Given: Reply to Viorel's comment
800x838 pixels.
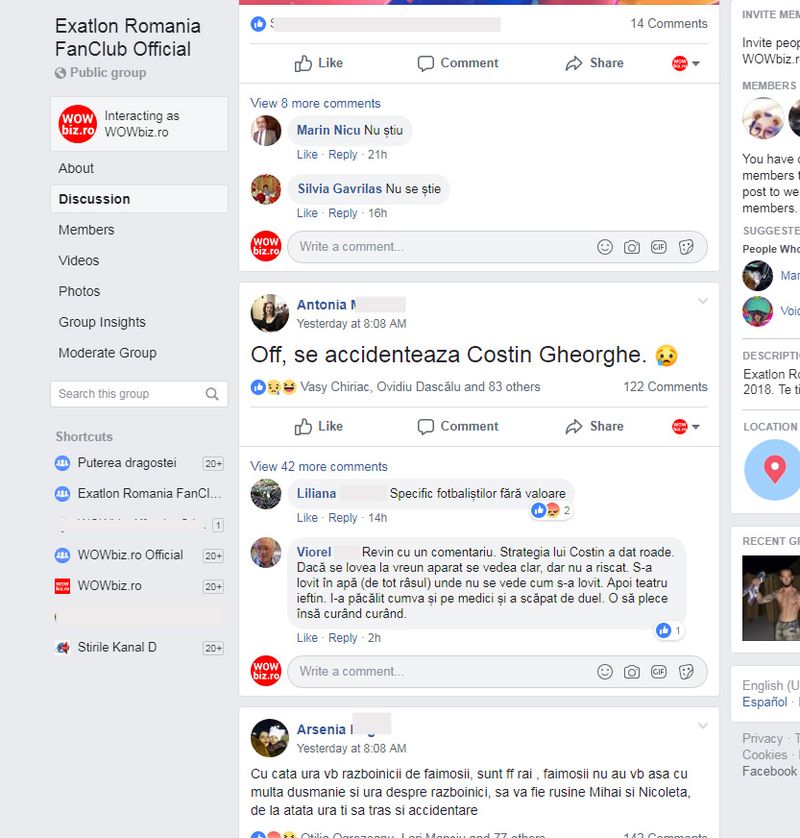Looking at the screenshot, I should (x=343, y=638).
